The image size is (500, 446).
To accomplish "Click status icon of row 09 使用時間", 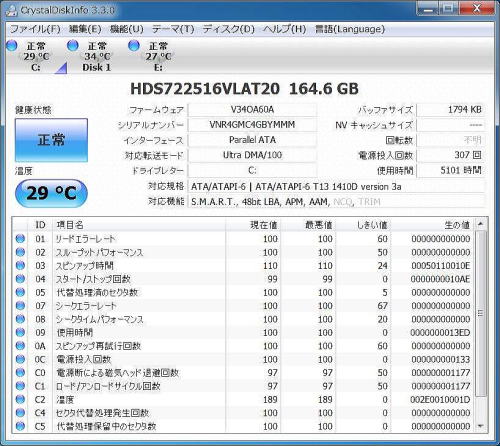I will tap(20, 332).
